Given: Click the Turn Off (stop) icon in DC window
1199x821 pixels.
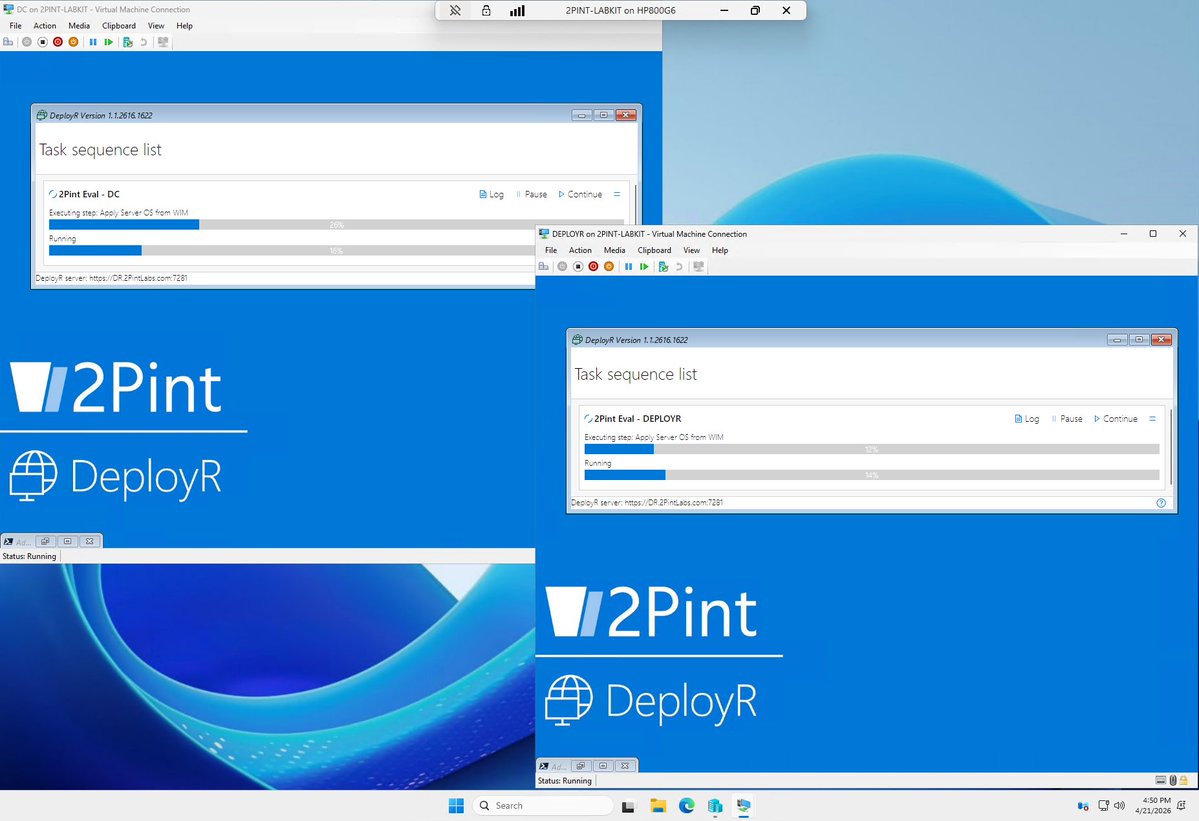Looking at the screenshot, I should click(42, 42).
